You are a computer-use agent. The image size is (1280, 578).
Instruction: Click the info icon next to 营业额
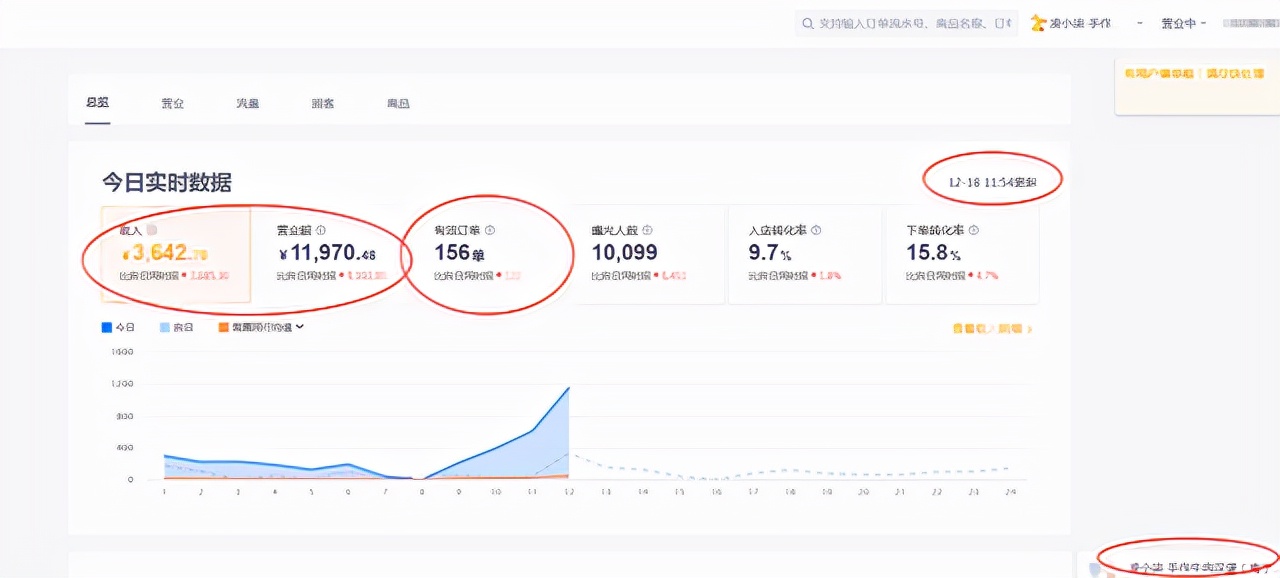tap(321, 229)
